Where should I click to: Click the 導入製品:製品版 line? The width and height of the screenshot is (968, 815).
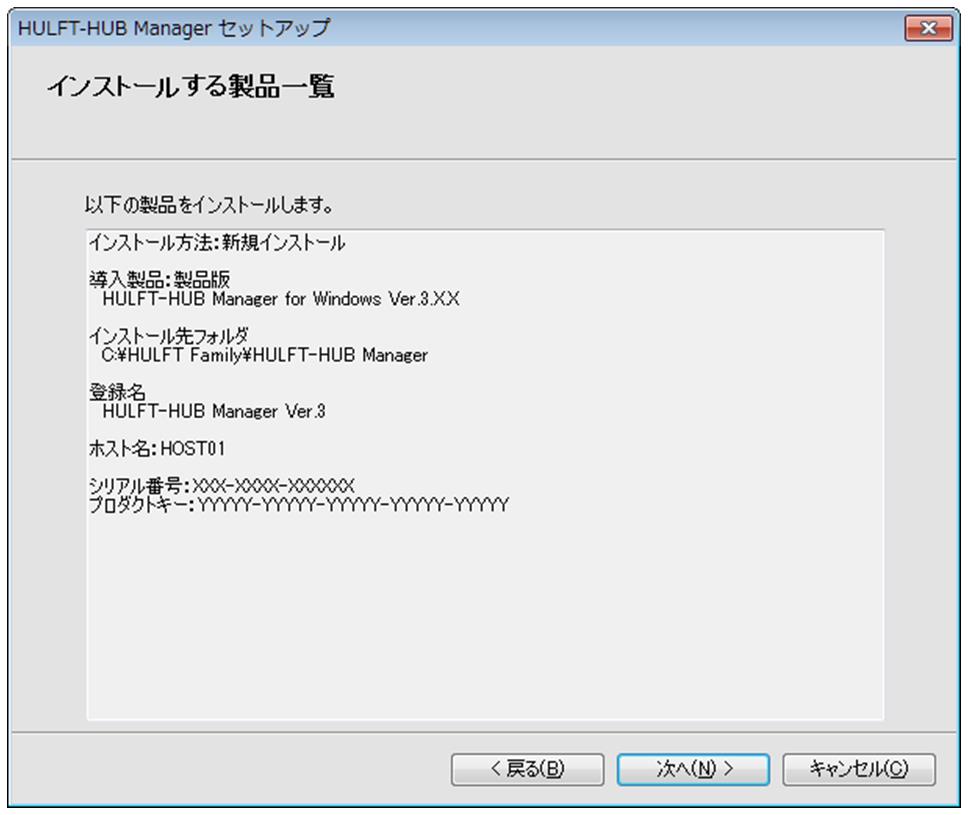(x=159, y=280)
